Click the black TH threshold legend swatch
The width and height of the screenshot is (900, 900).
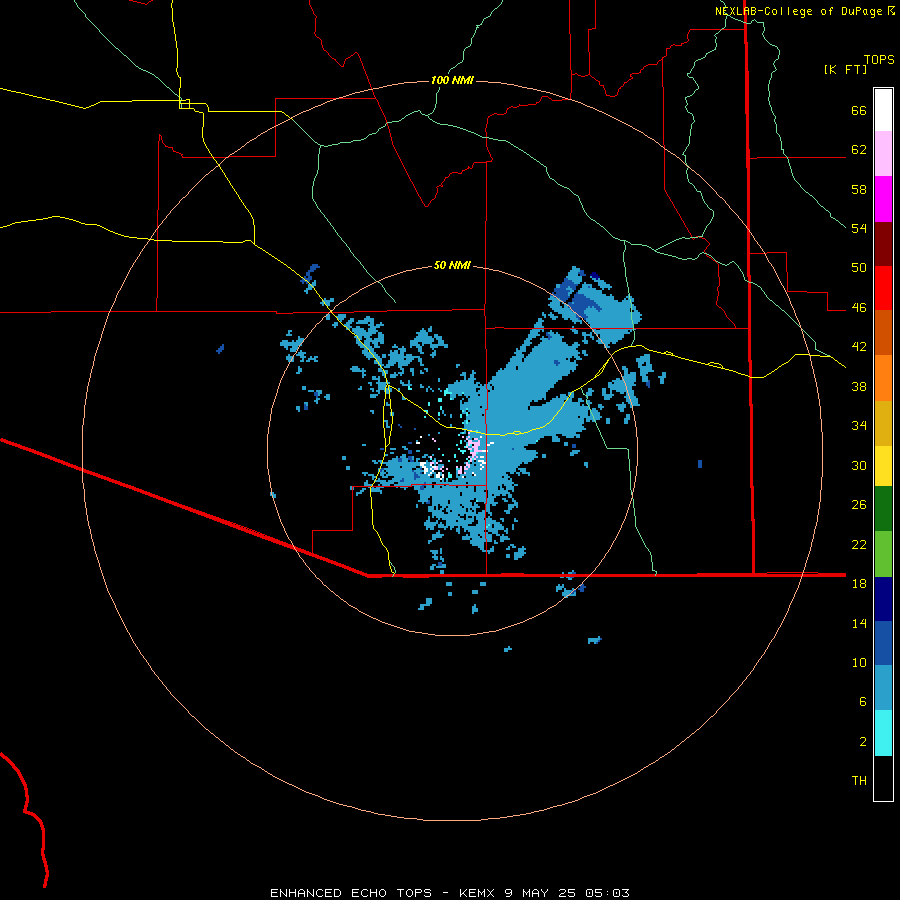[883, 778]
